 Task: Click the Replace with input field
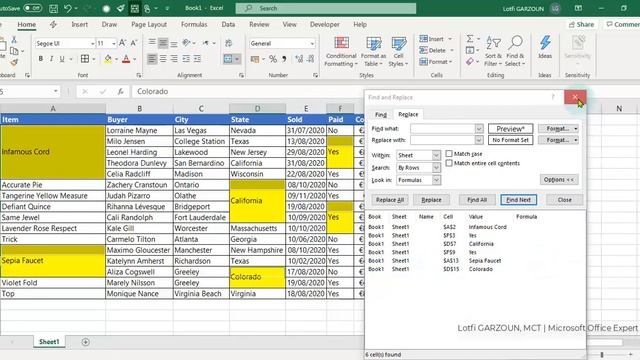pos(443,140)
